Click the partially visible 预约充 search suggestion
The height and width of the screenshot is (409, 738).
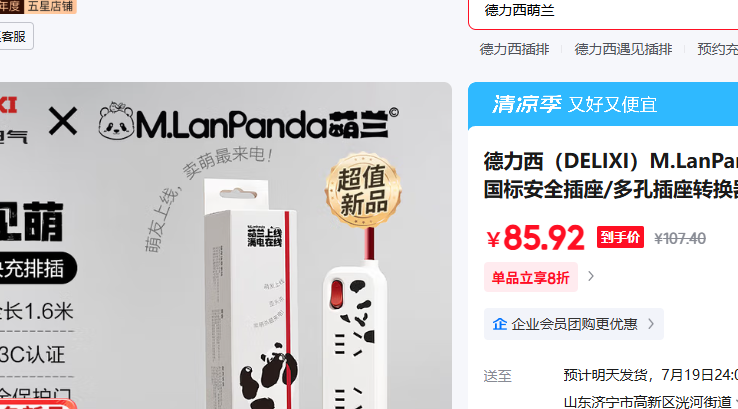(717, 49)
